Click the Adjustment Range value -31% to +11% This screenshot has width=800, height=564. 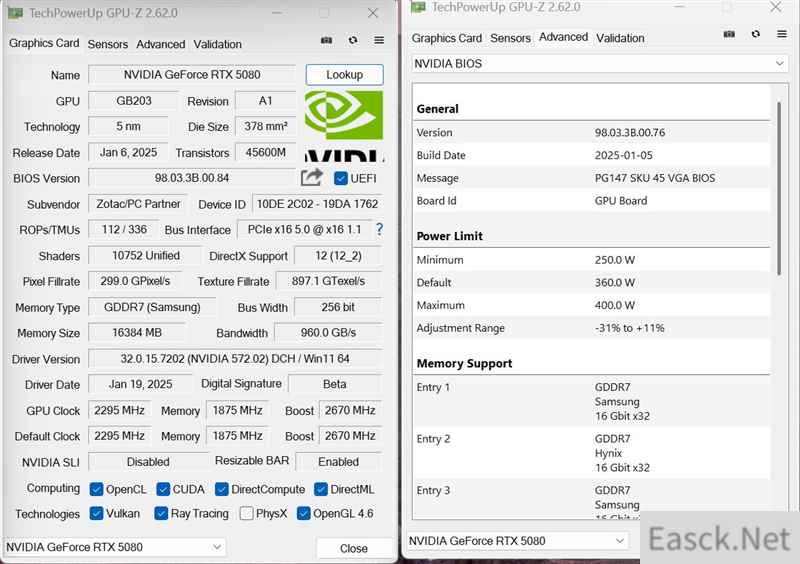(x=630, y=328)
